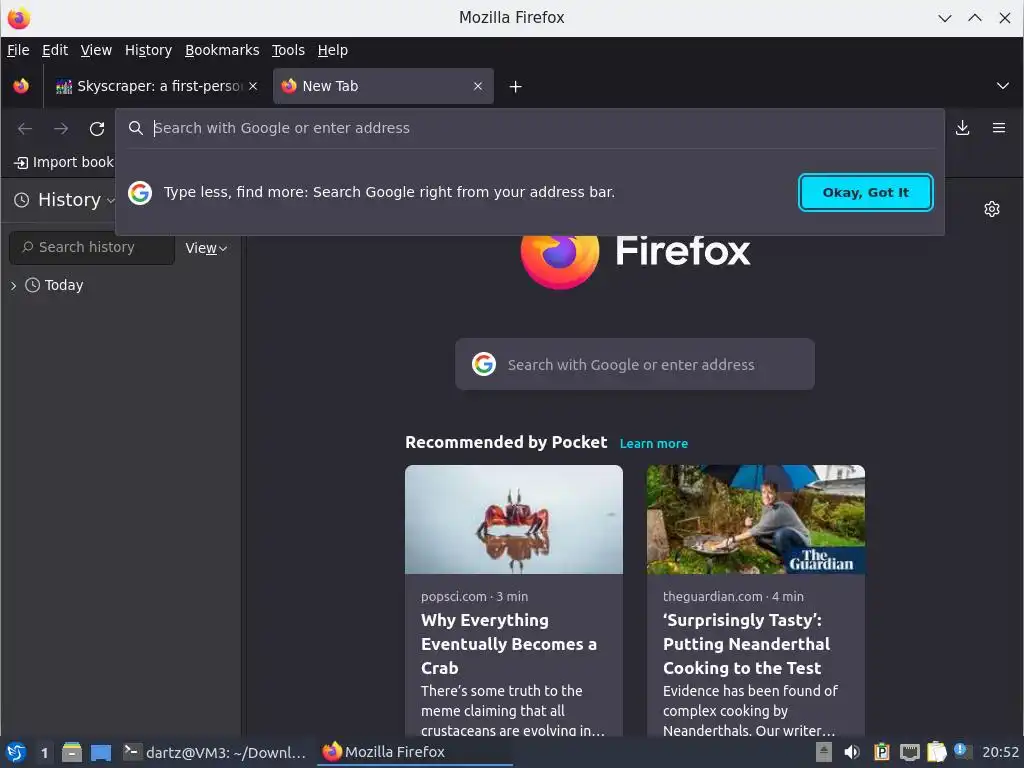Open a new tab with plus button
This screenshot has height=768, width=1024.
pyautogui.click(x=515, y=86)
